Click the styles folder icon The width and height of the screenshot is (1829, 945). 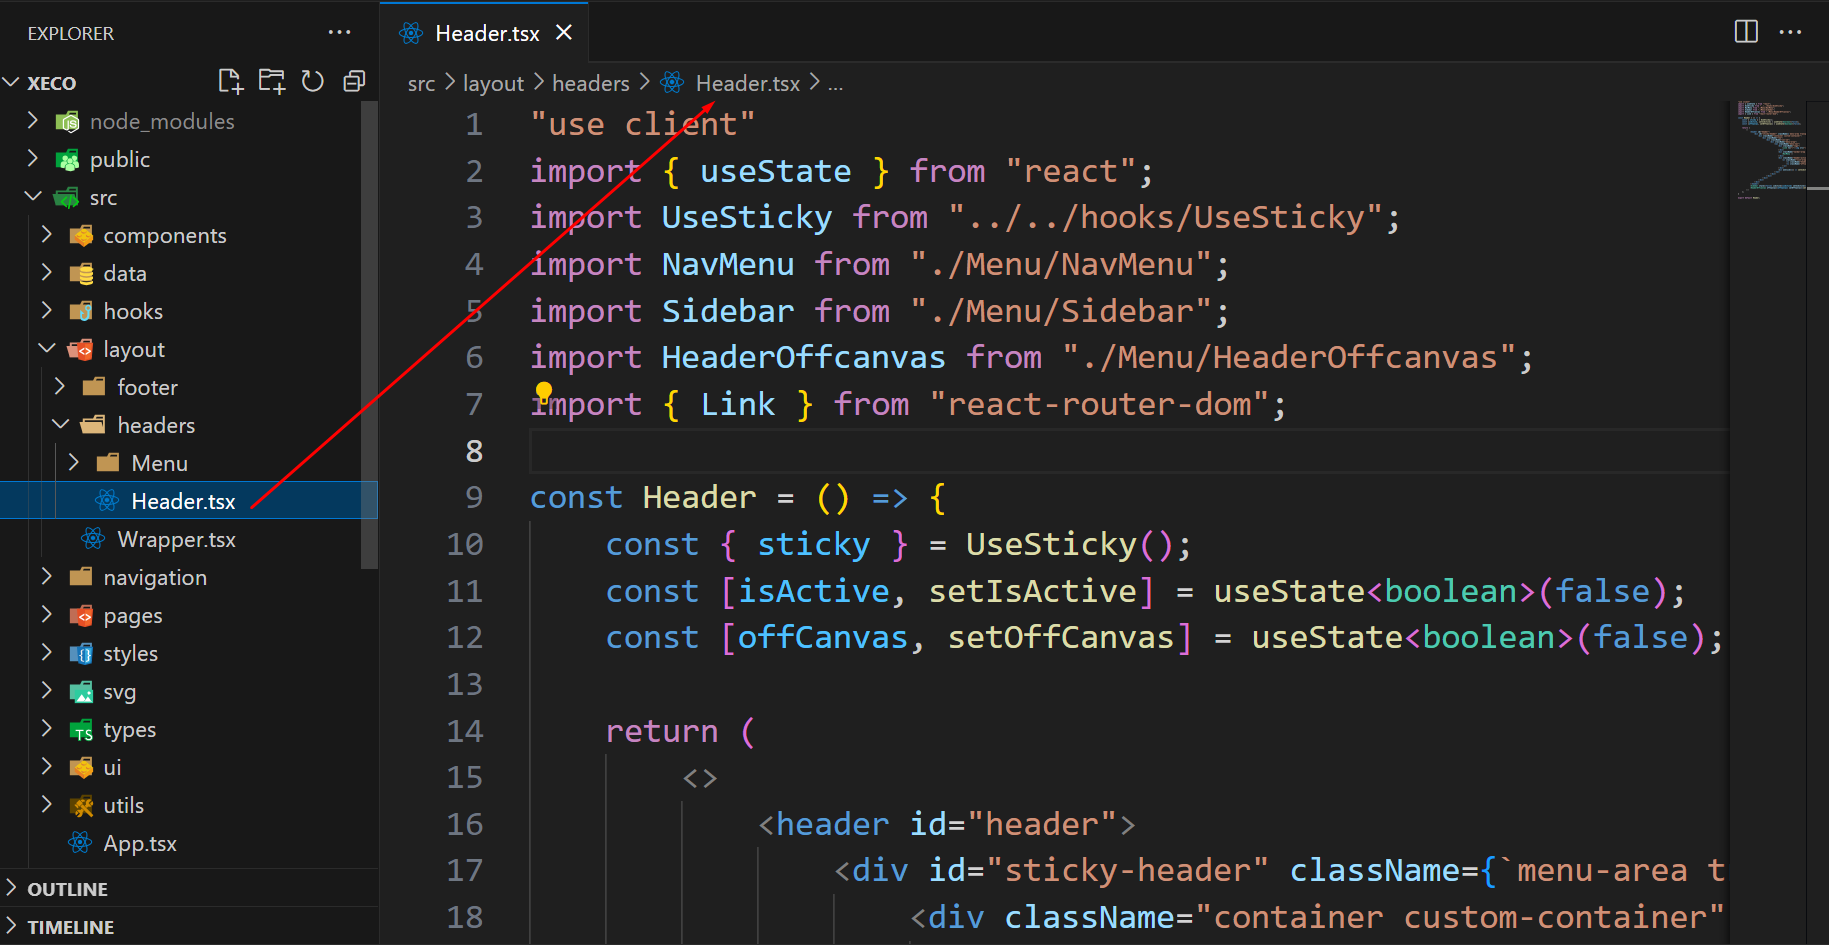click(x=81, y=654)
